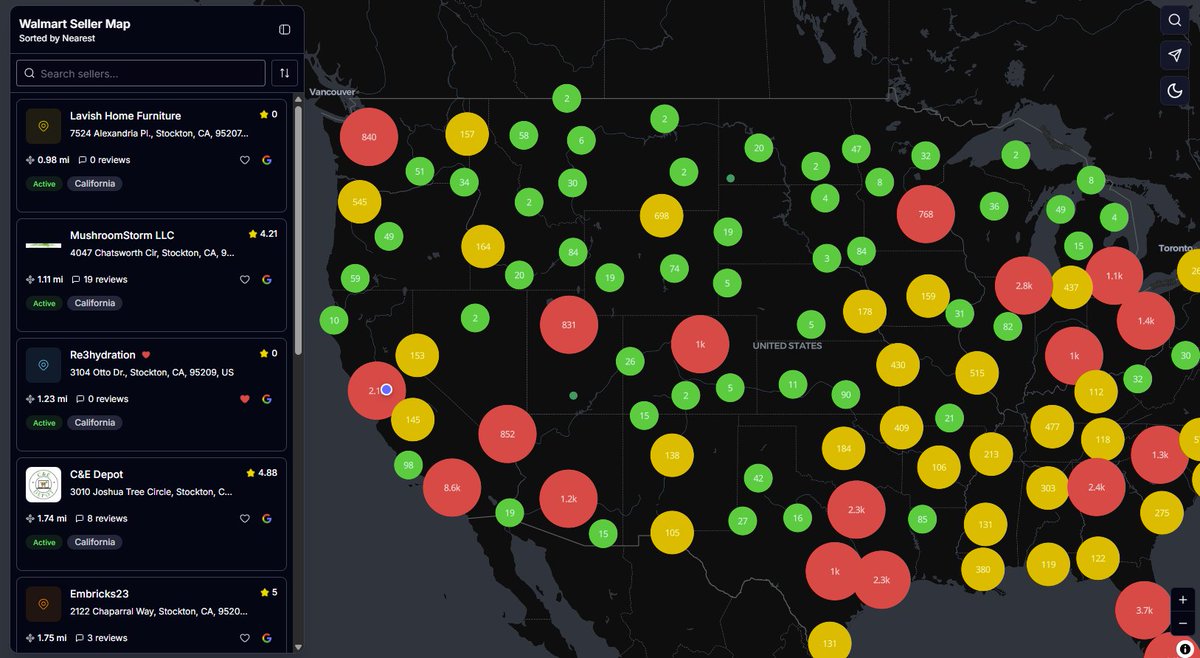Open C&E Depot seller name

96,474
